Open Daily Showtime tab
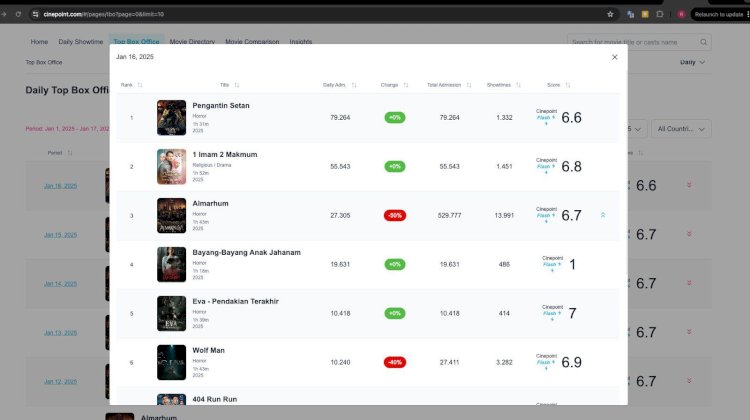The width and height of the screenshot is (750, 420). click(80, 42)
